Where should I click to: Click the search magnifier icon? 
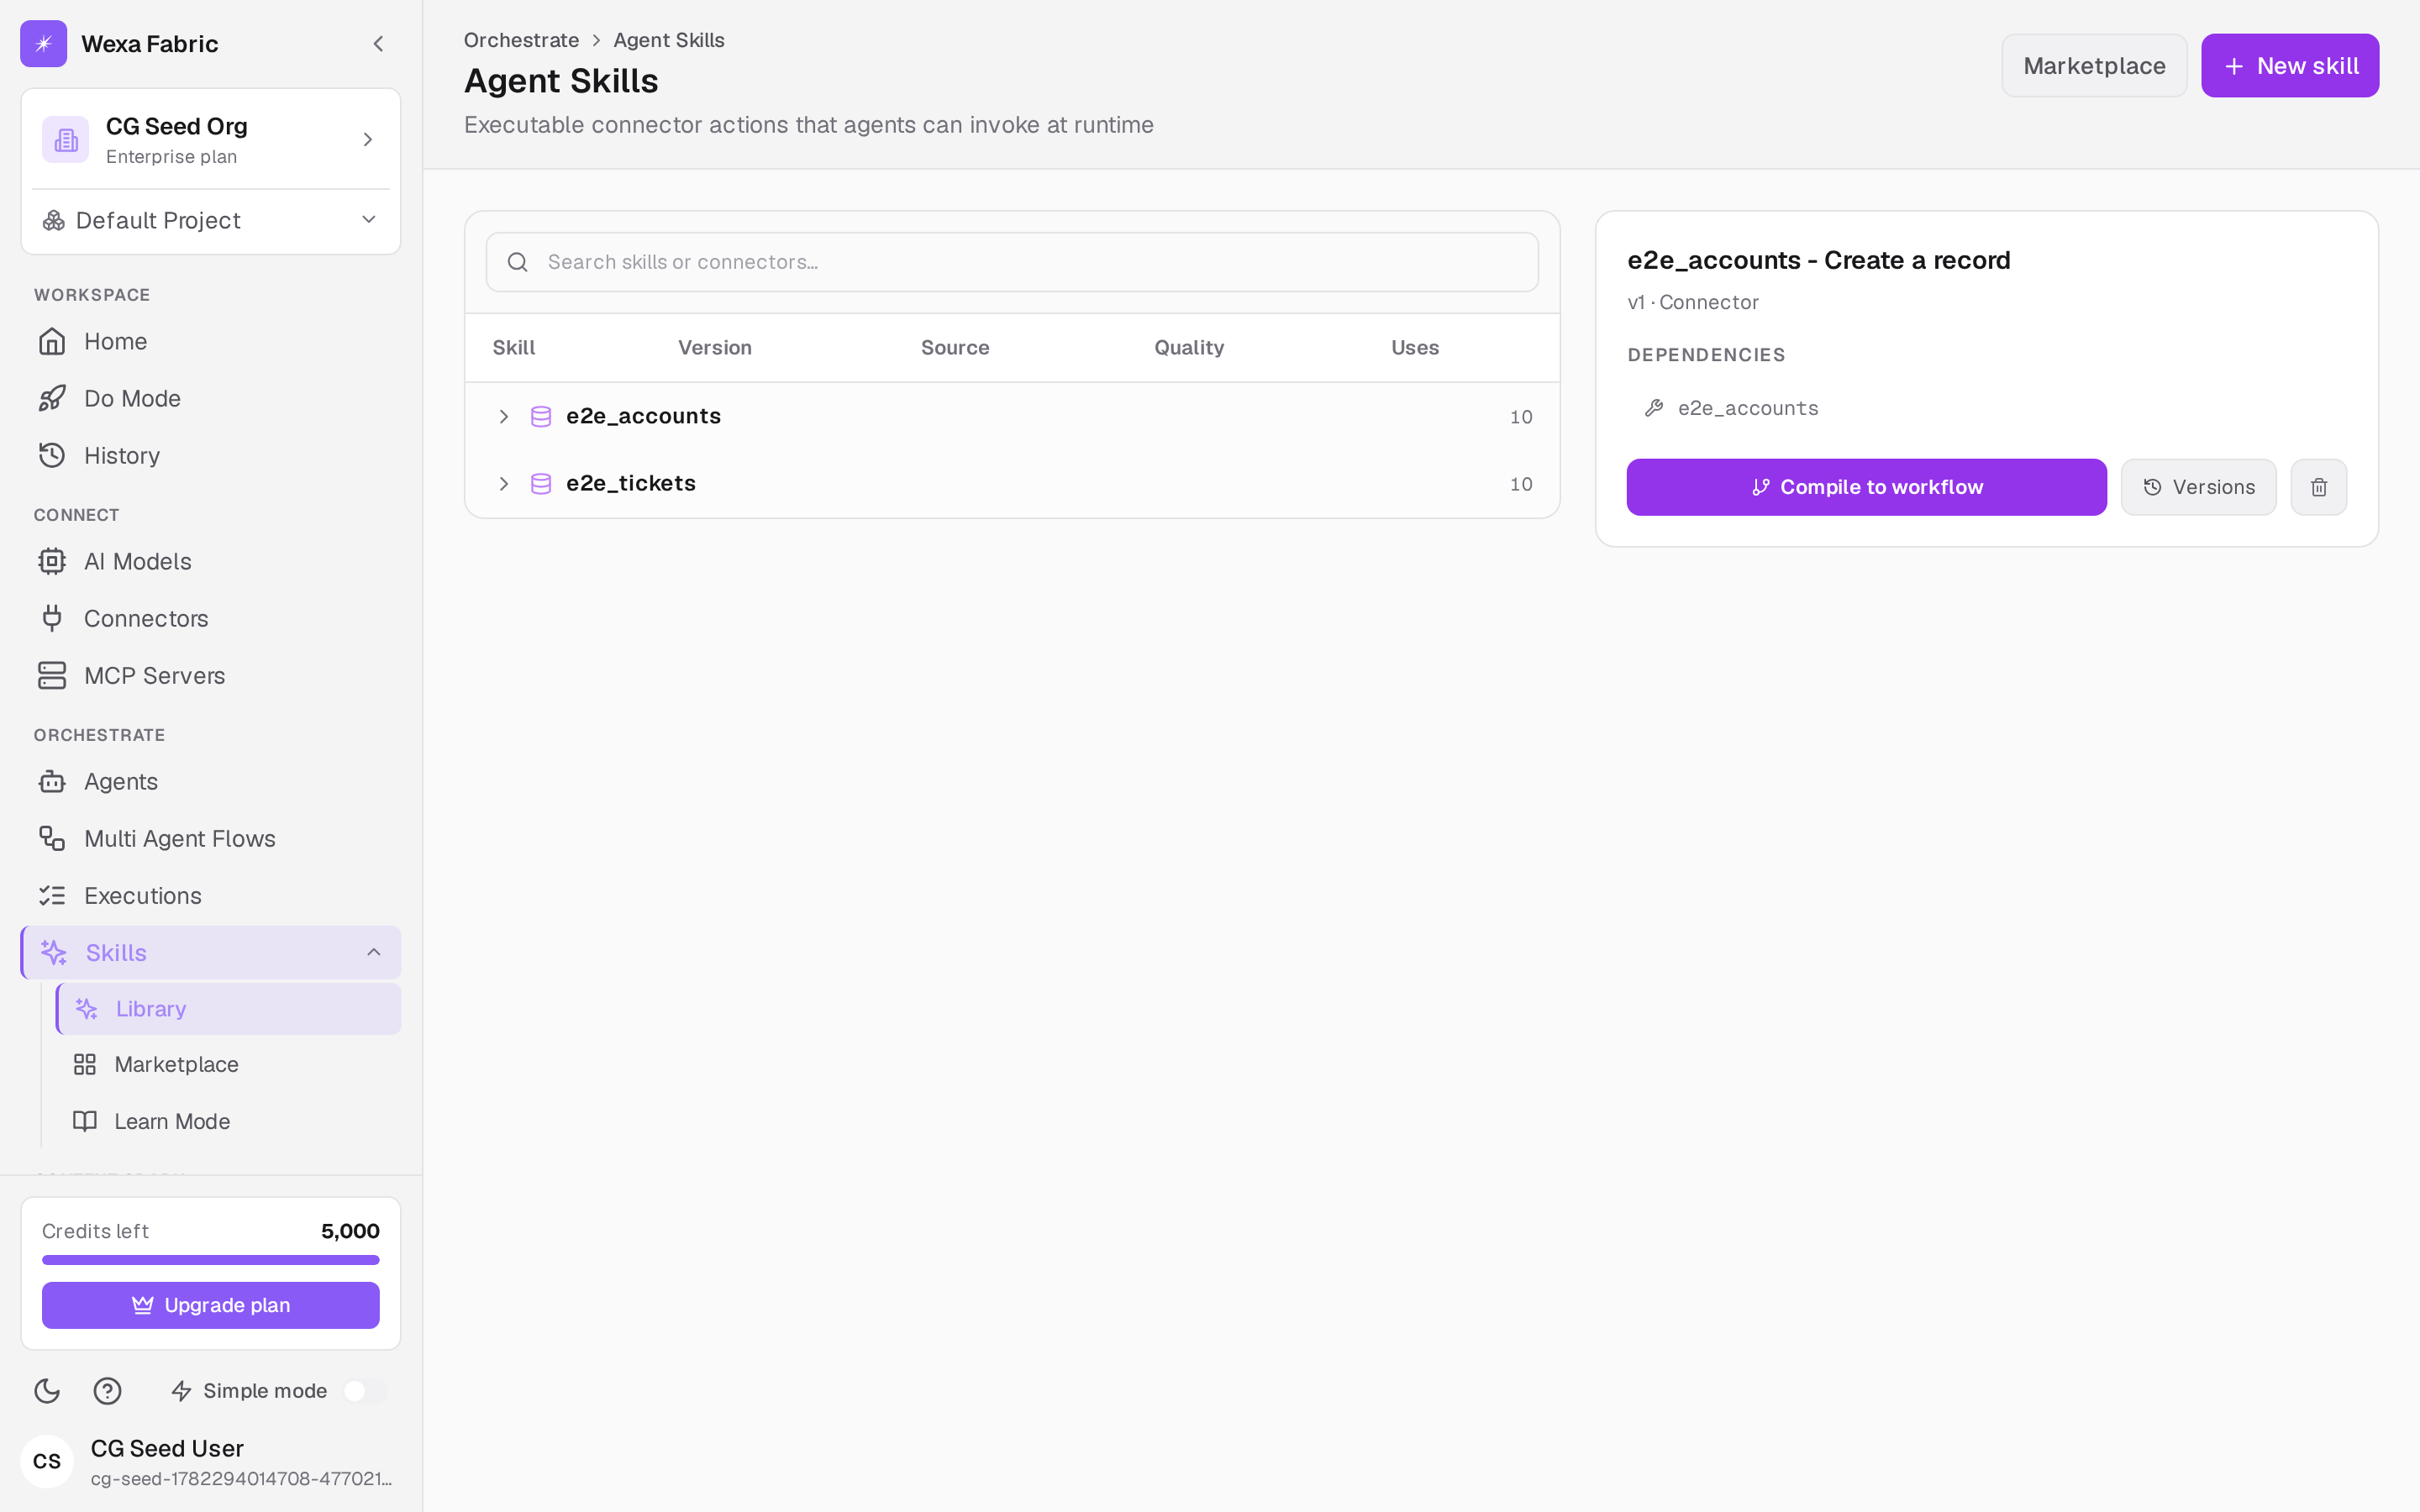[x=518, y=262]
